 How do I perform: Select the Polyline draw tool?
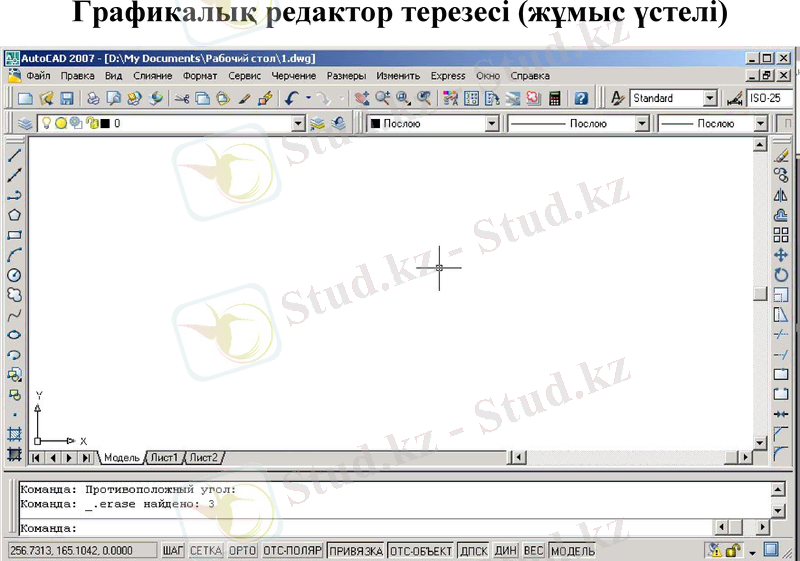pos(14,195)
